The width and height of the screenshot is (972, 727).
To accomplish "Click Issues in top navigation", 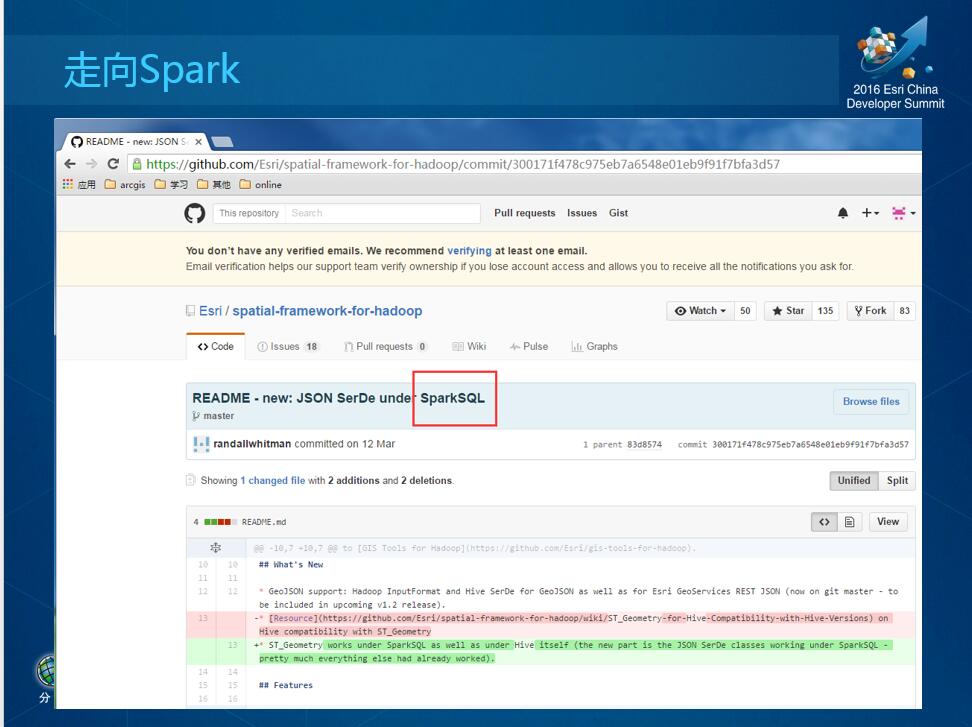I will pyautogui.click(x=582, y=213).
